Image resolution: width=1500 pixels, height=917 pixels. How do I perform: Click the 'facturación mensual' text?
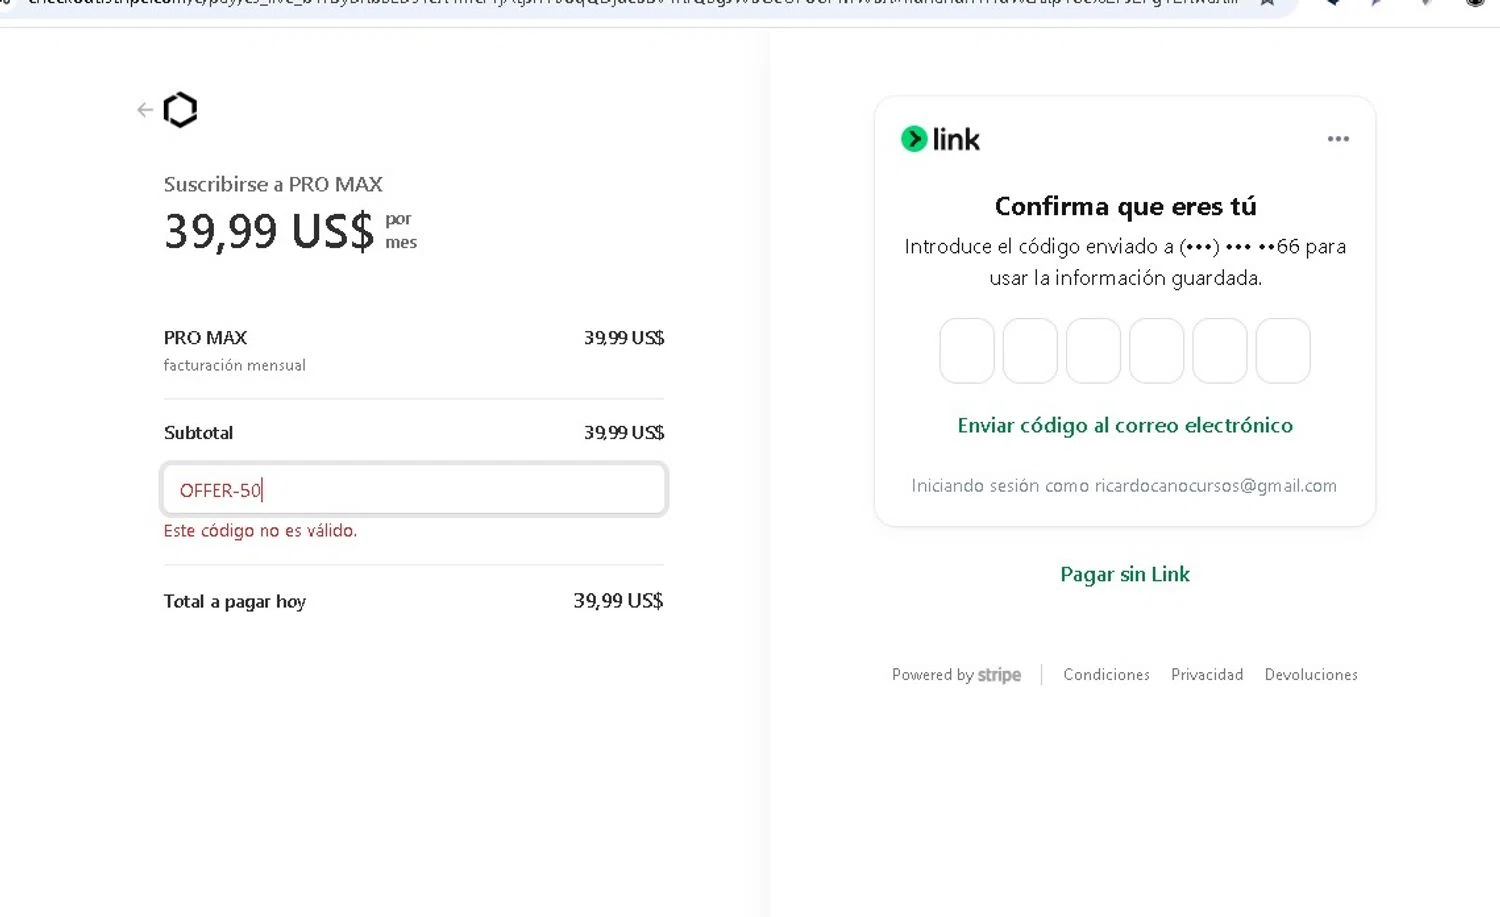point(235,366)
